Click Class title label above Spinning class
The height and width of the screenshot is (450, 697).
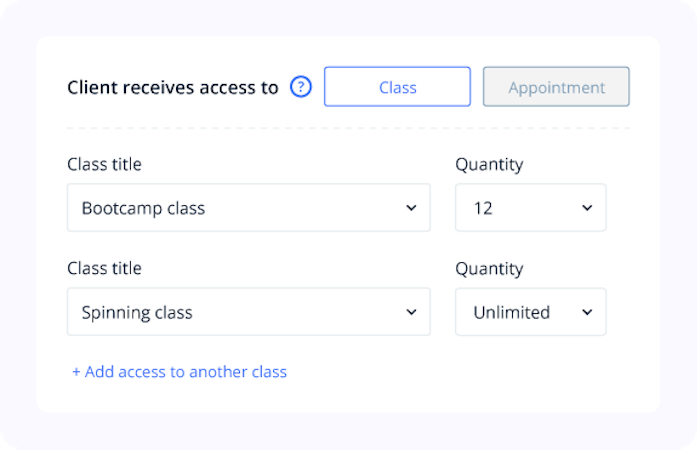click(104, 268)
